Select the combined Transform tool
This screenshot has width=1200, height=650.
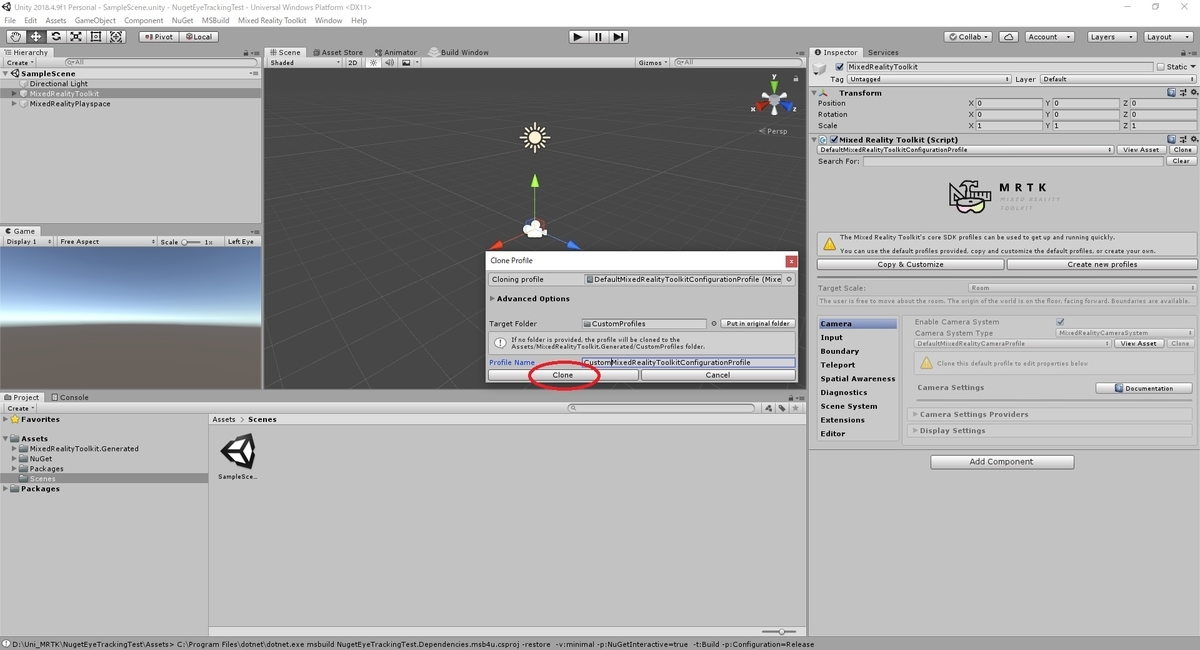tap(116, 36)
